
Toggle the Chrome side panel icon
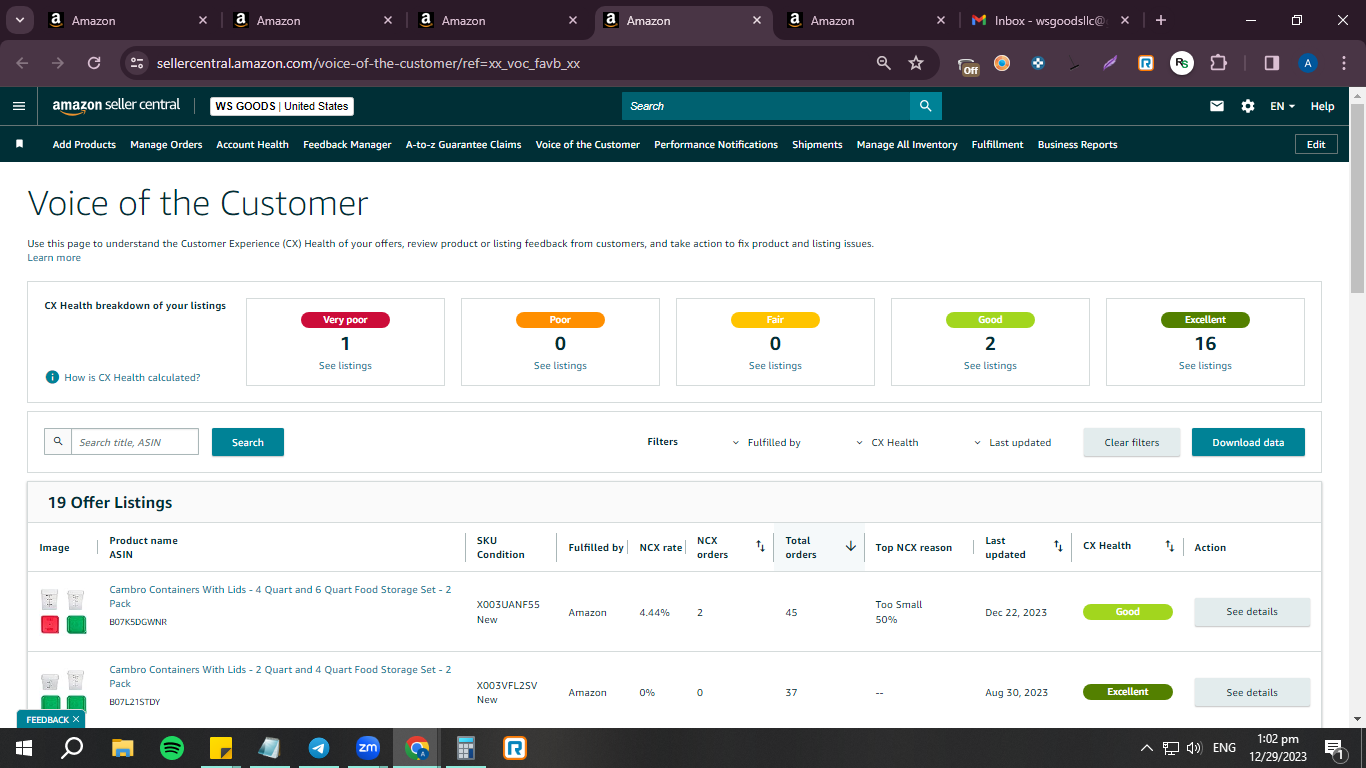click(x=1272, y=63)
